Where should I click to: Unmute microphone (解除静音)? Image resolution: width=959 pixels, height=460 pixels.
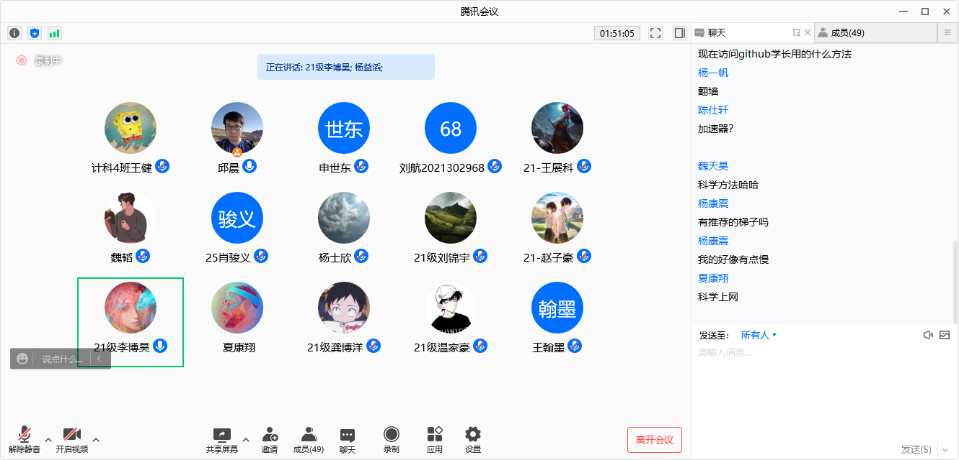pyautogui.click(x=24, y=438)
